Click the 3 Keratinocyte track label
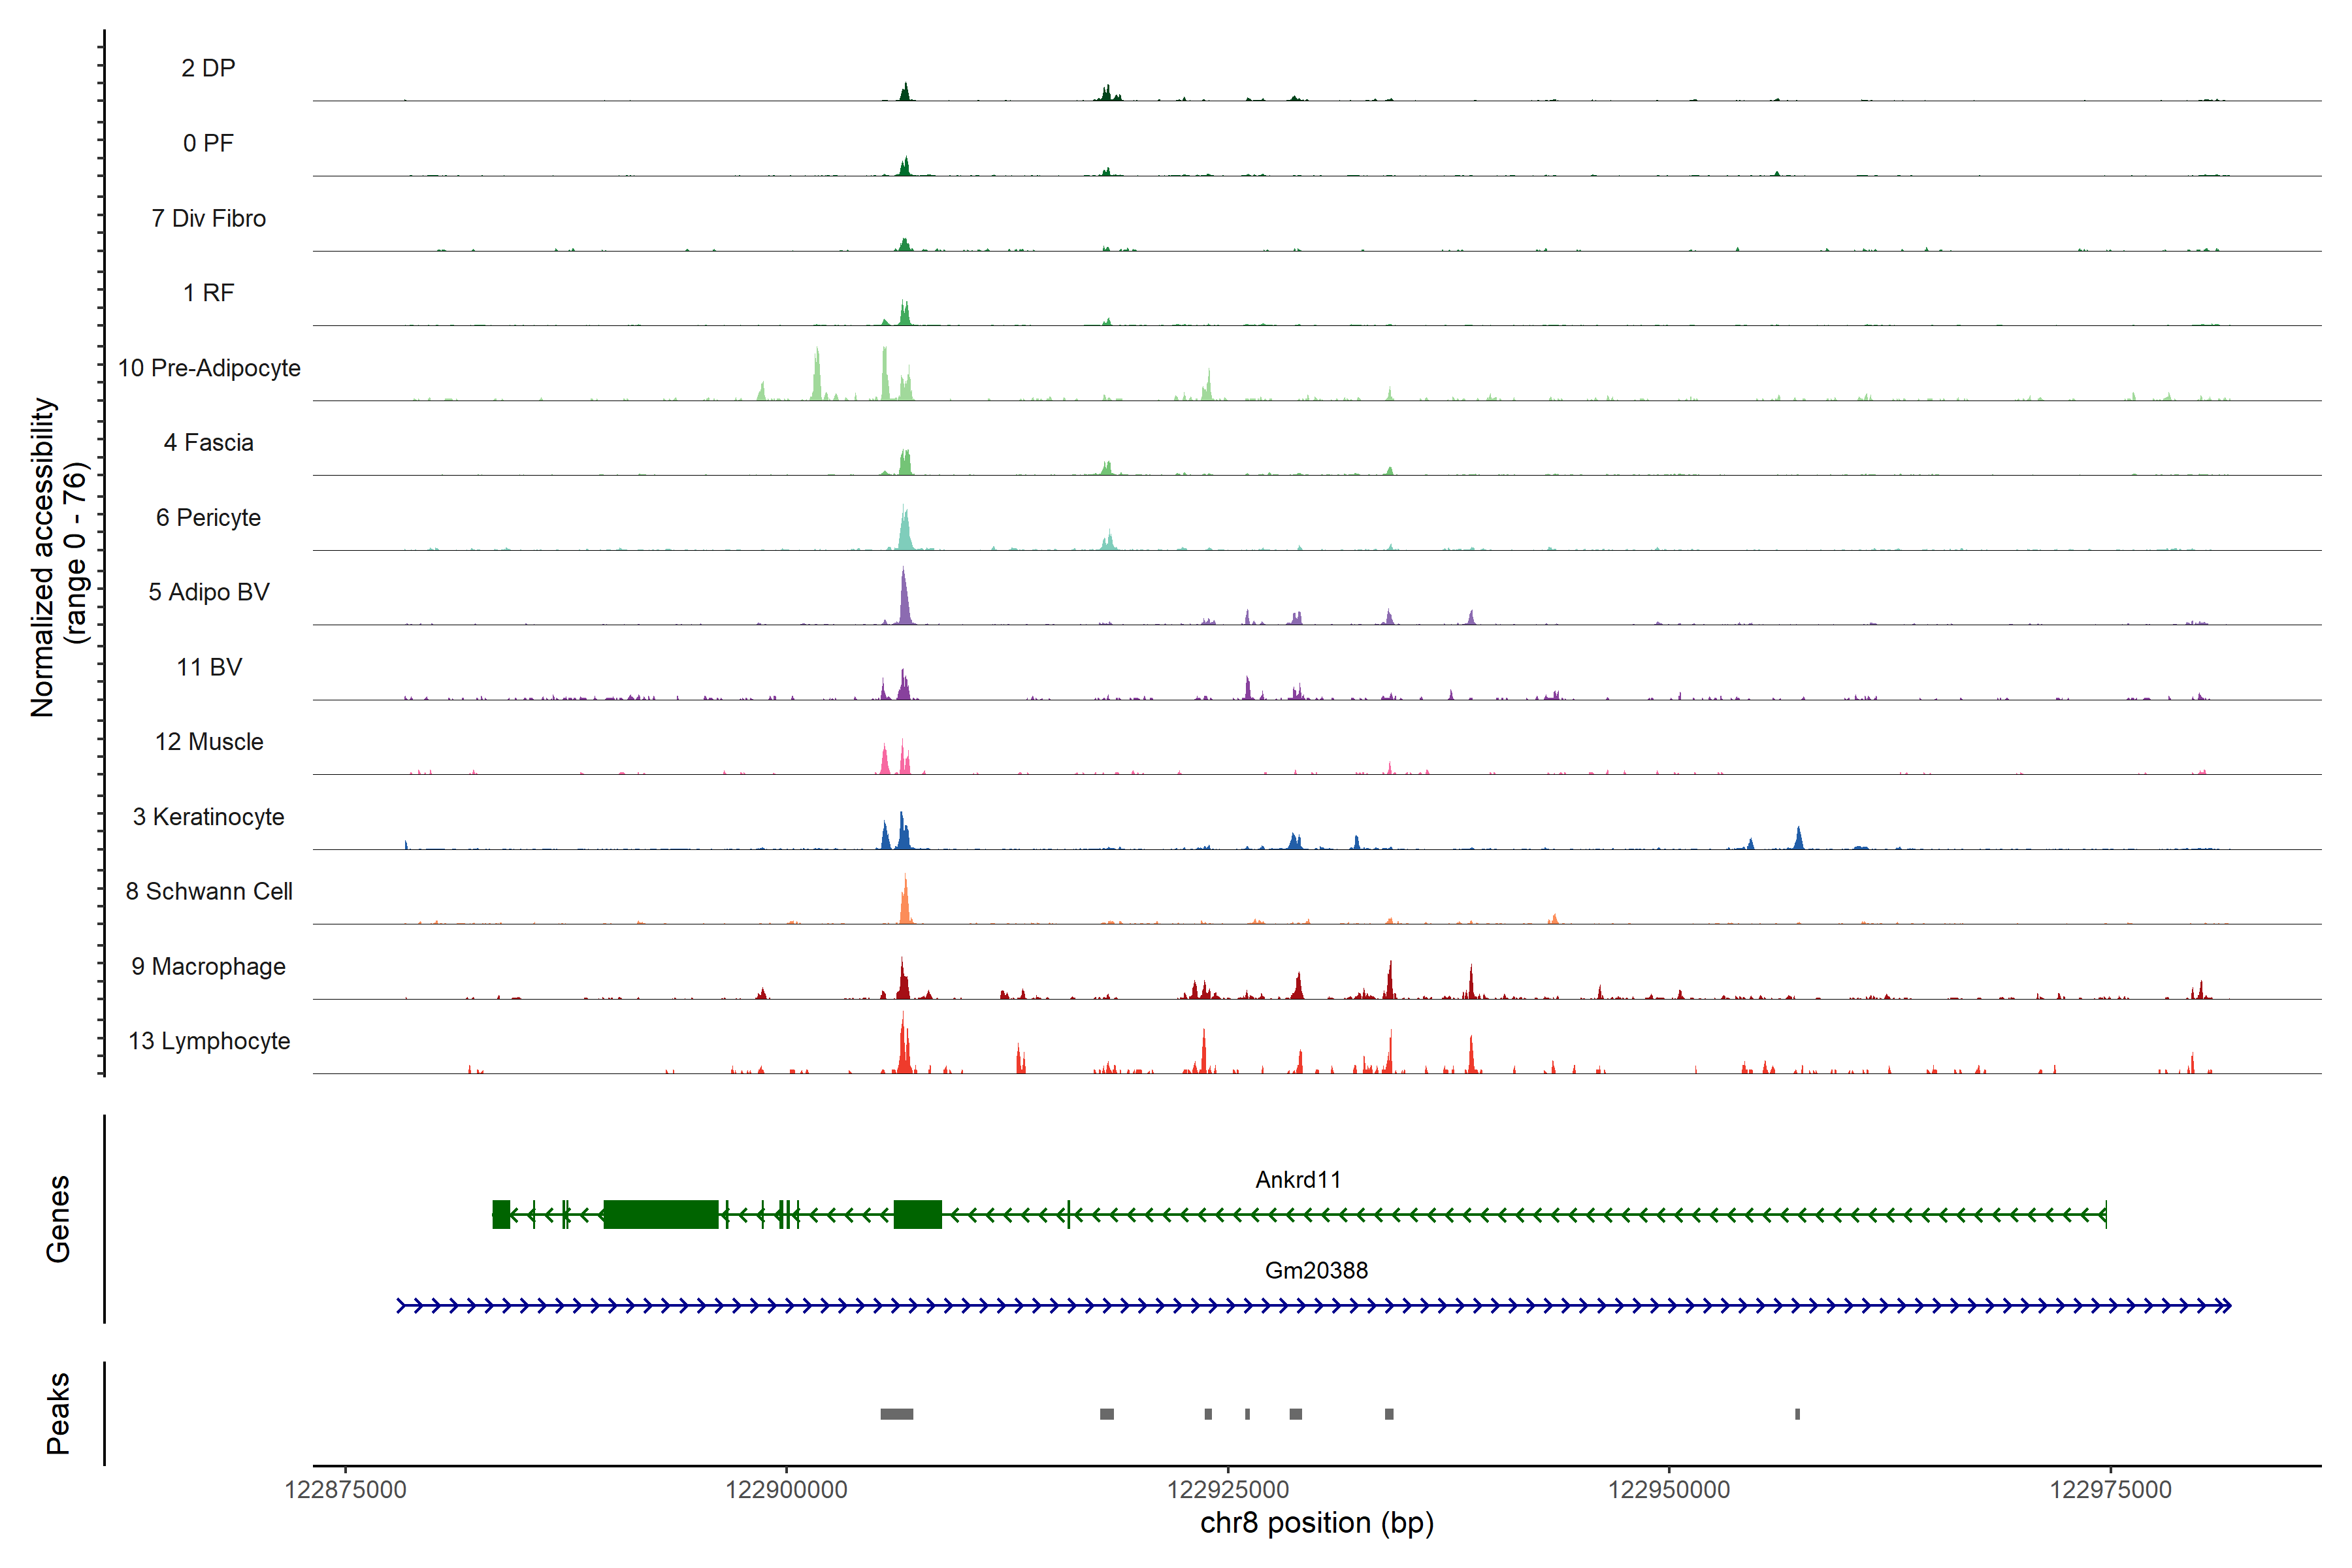The image size is (2352, 1568). point(208,817)
